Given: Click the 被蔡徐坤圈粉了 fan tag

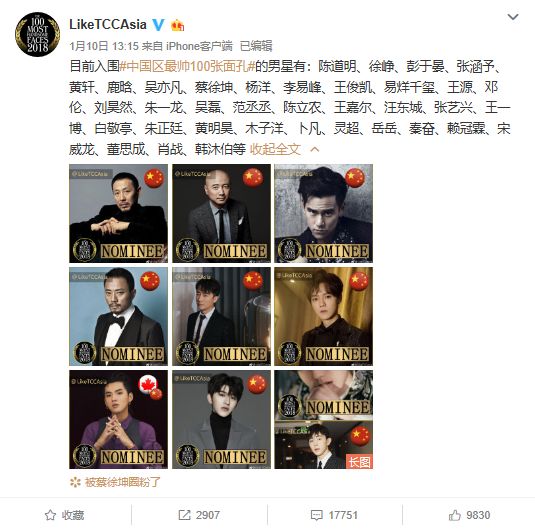Looking at the screenshot, I should pyautogui.click(x=122, y=482).
